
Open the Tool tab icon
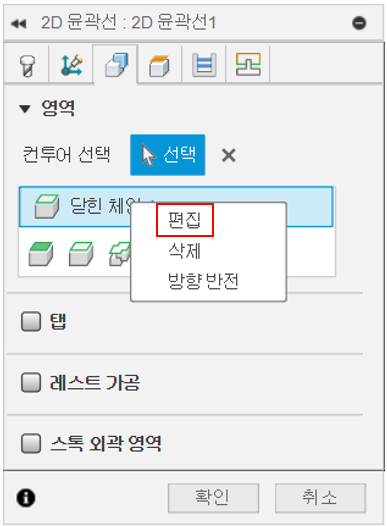coord(27,65)
